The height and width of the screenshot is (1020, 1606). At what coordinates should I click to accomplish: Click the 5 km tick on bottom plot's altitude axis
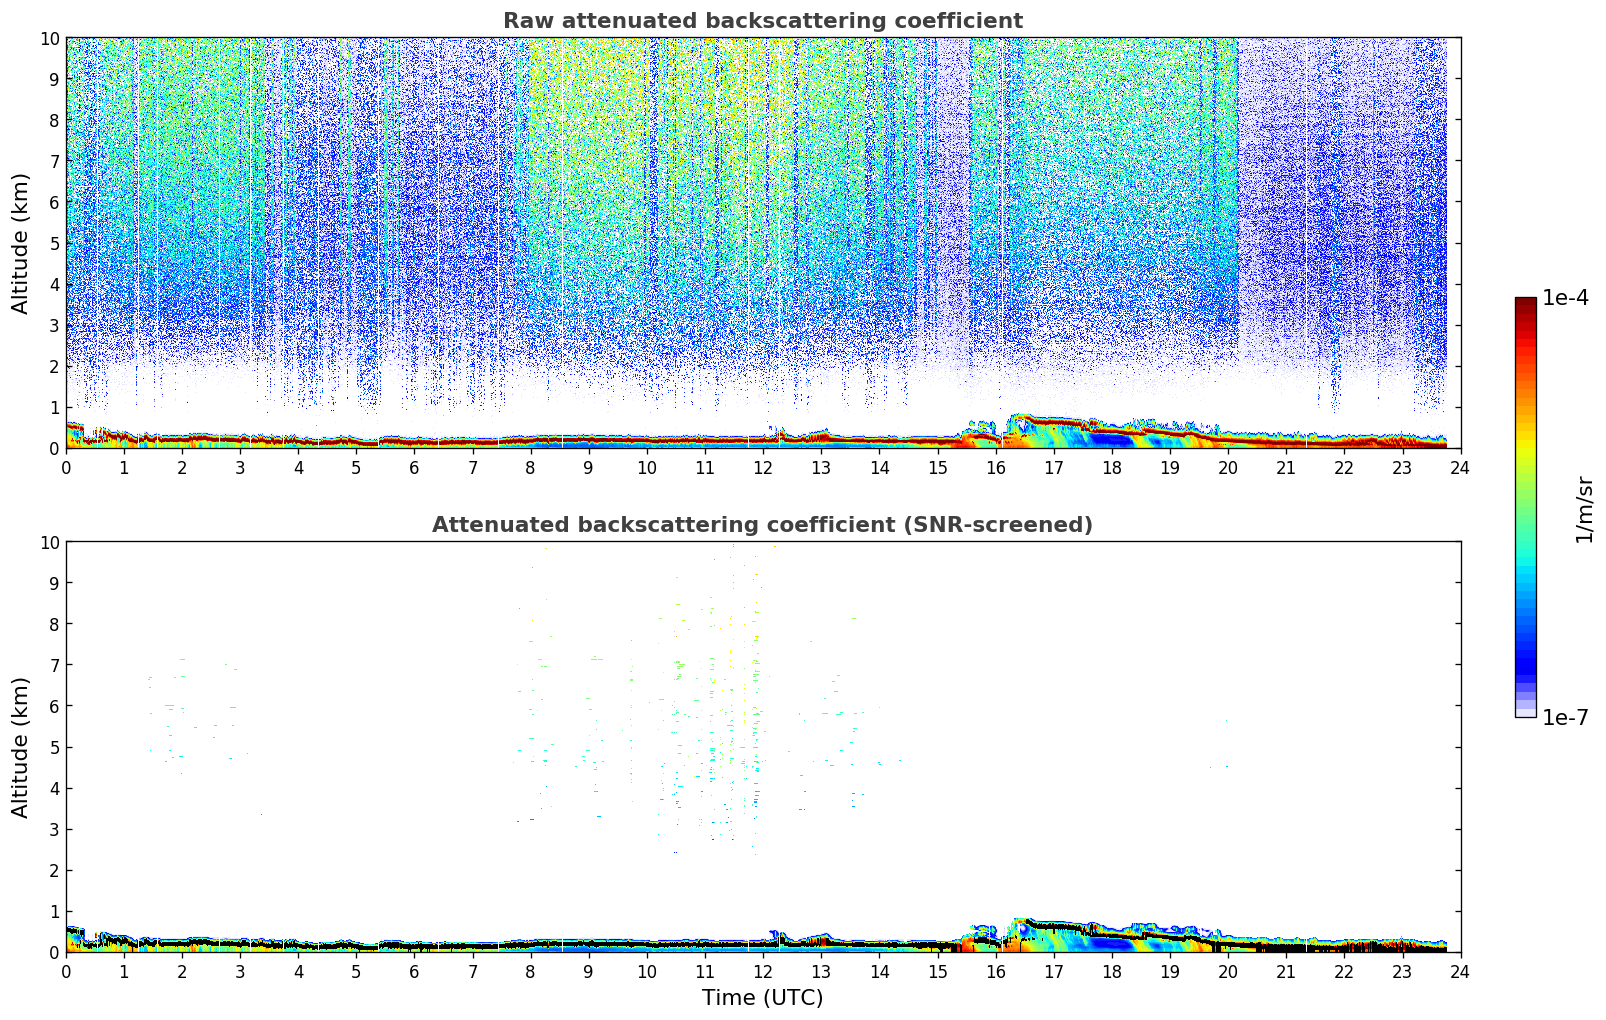tap(54, 747)
